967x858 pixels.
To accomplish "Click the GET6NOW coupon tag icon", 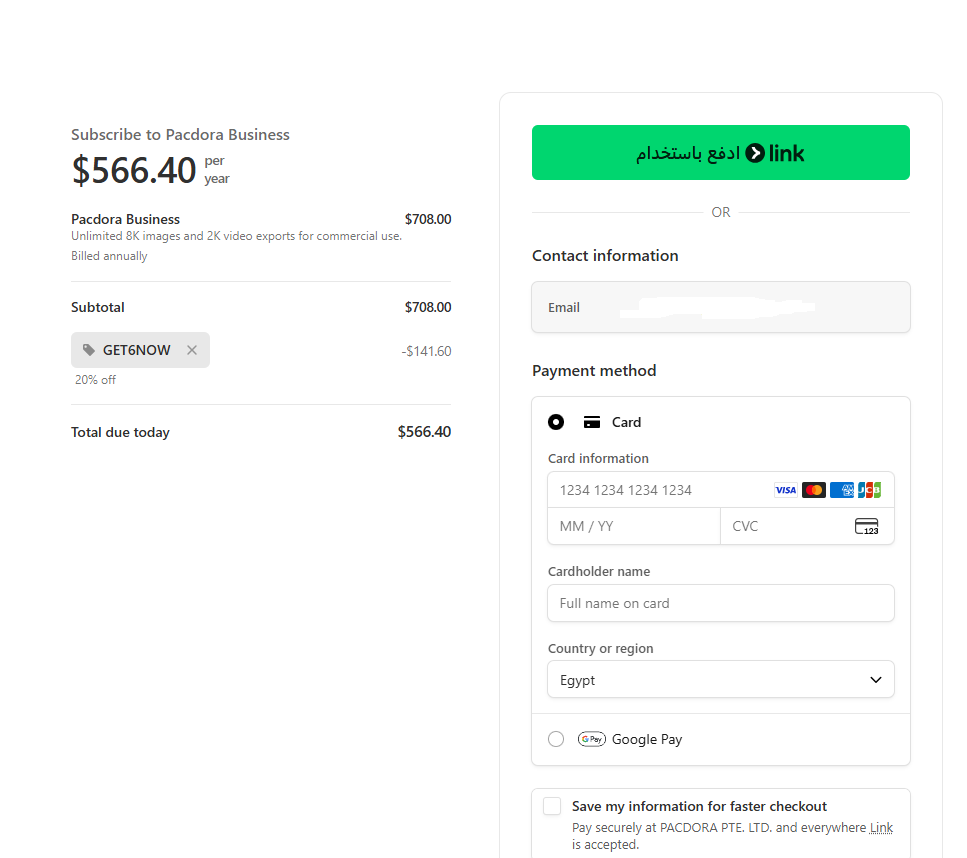I will [89, 350].
